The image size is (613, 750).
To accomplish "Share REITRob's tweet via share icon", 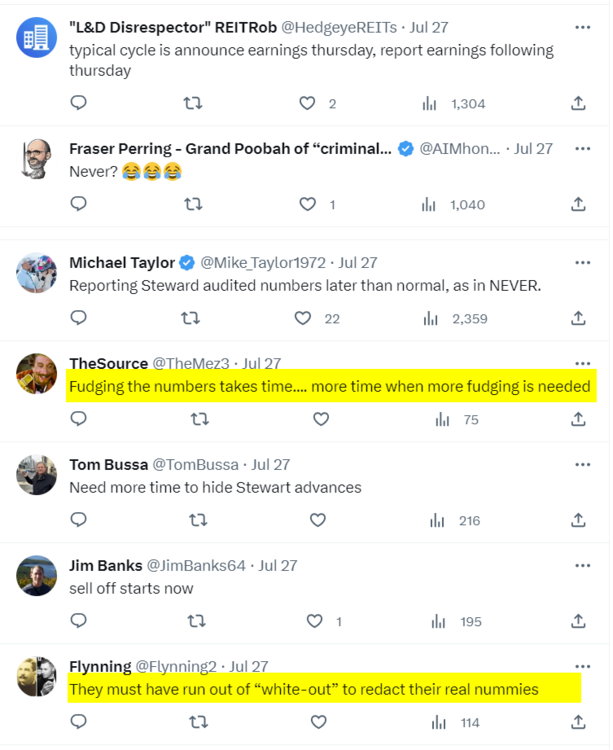I will point(578,103).
